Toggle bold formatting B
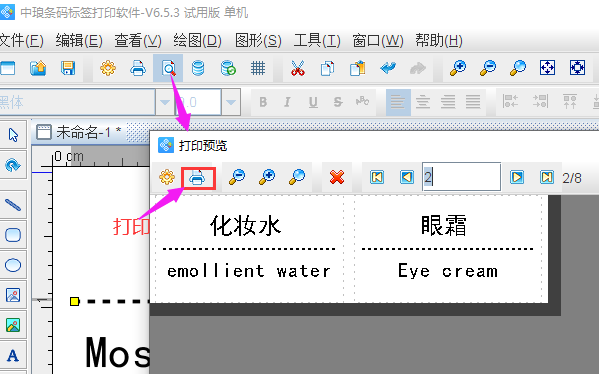599x374 pixels. pos(263,102)
